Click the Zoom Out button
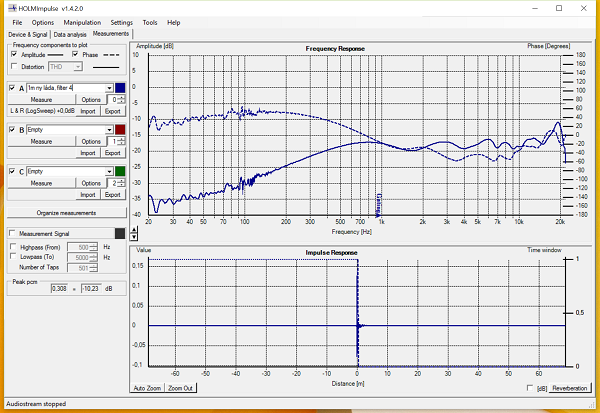The width and height of the screenshot is (600, 413). (180, 388)
